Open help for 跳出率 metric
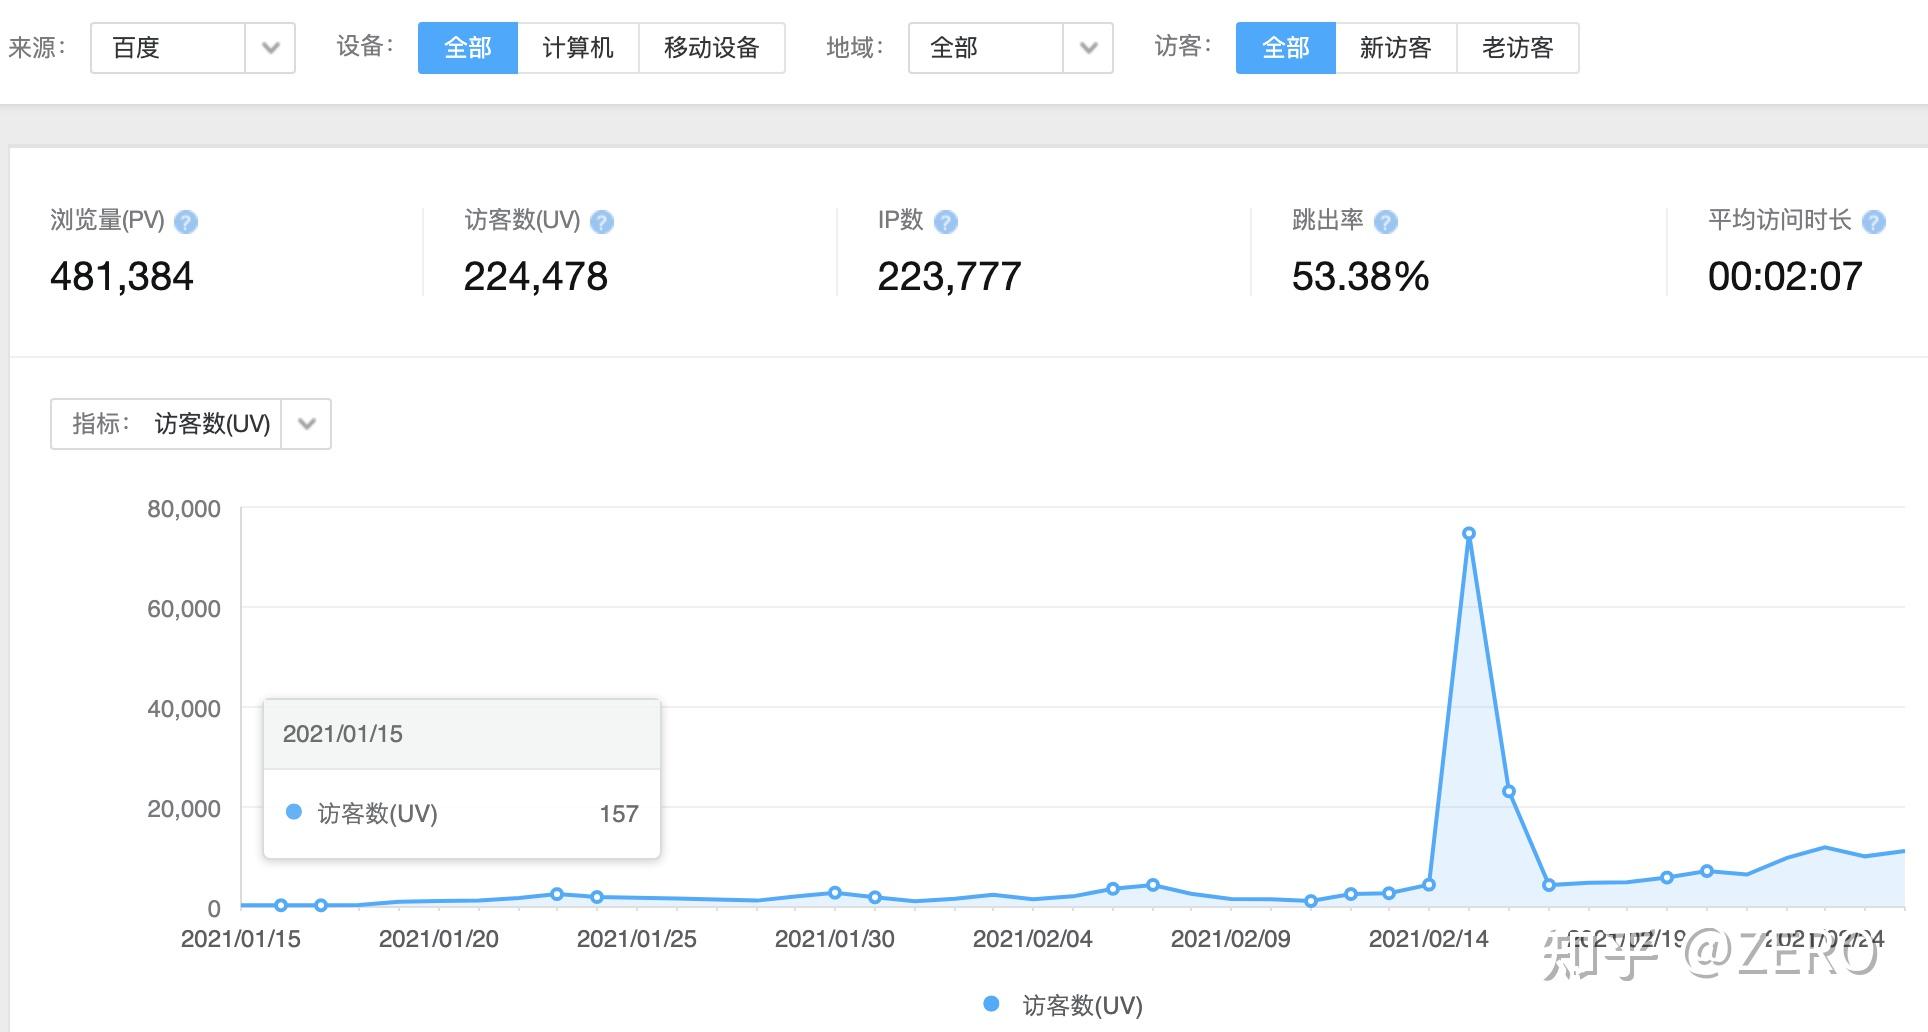Screen dimensions: 1928x1032 1385,222
